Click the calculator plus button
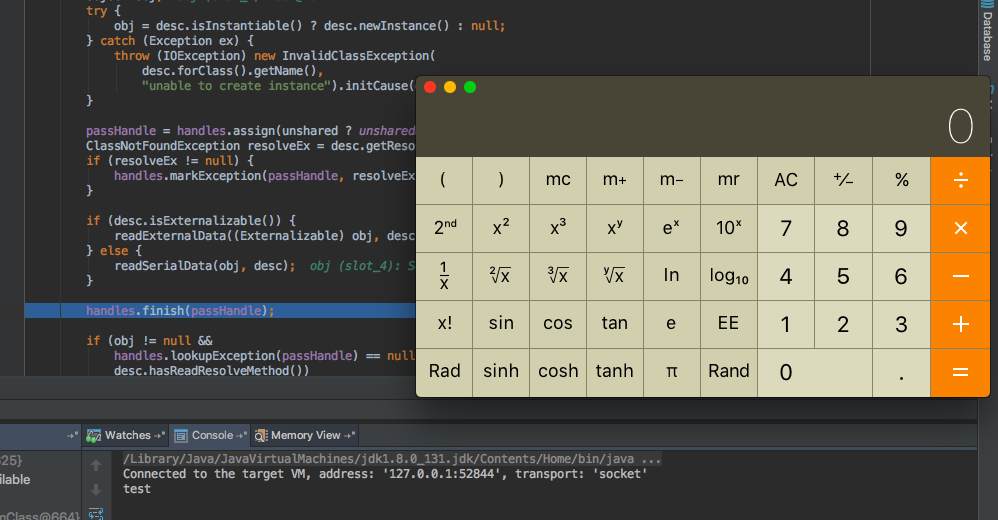The image size is (998, 520). click(960, 324)
